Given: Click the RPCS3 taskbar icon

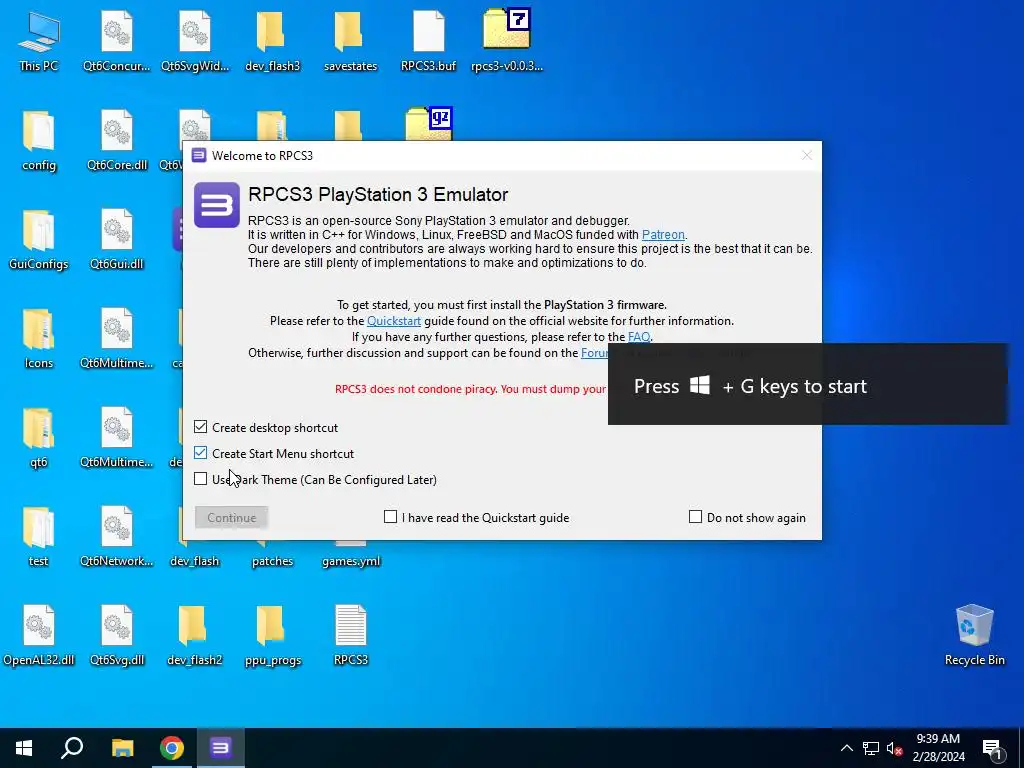Looking at the screenshot, I should [x=221, y=748].
